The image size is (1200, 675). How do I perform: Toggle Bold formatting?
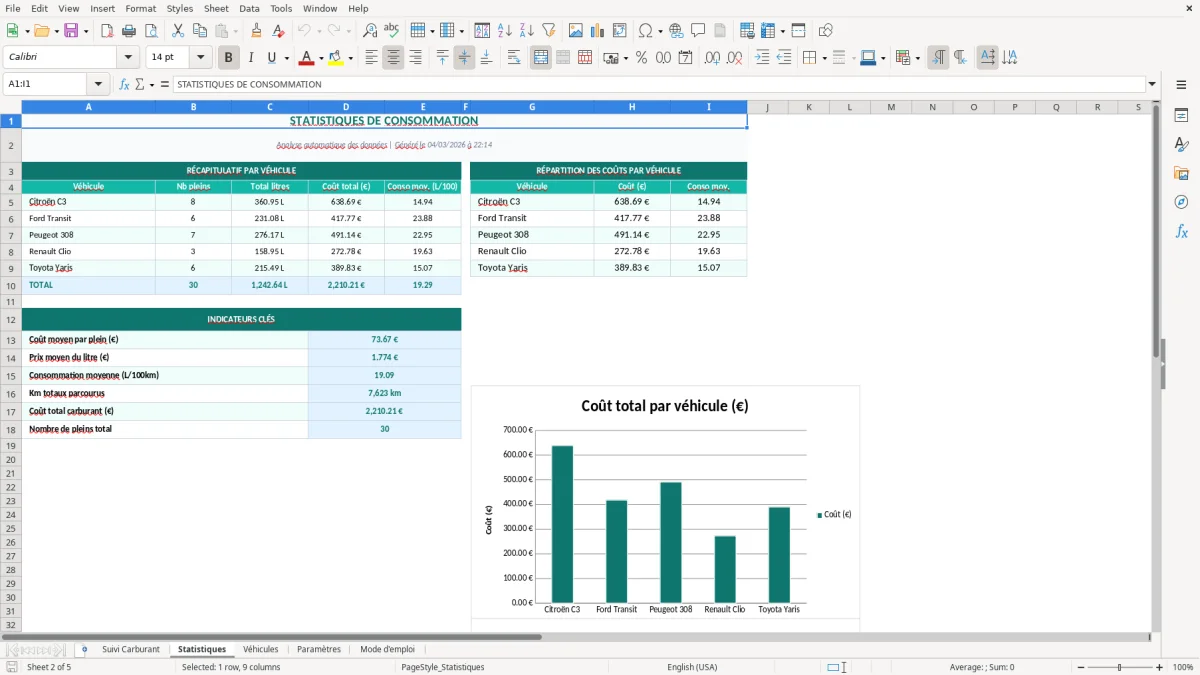pos(229,58)
